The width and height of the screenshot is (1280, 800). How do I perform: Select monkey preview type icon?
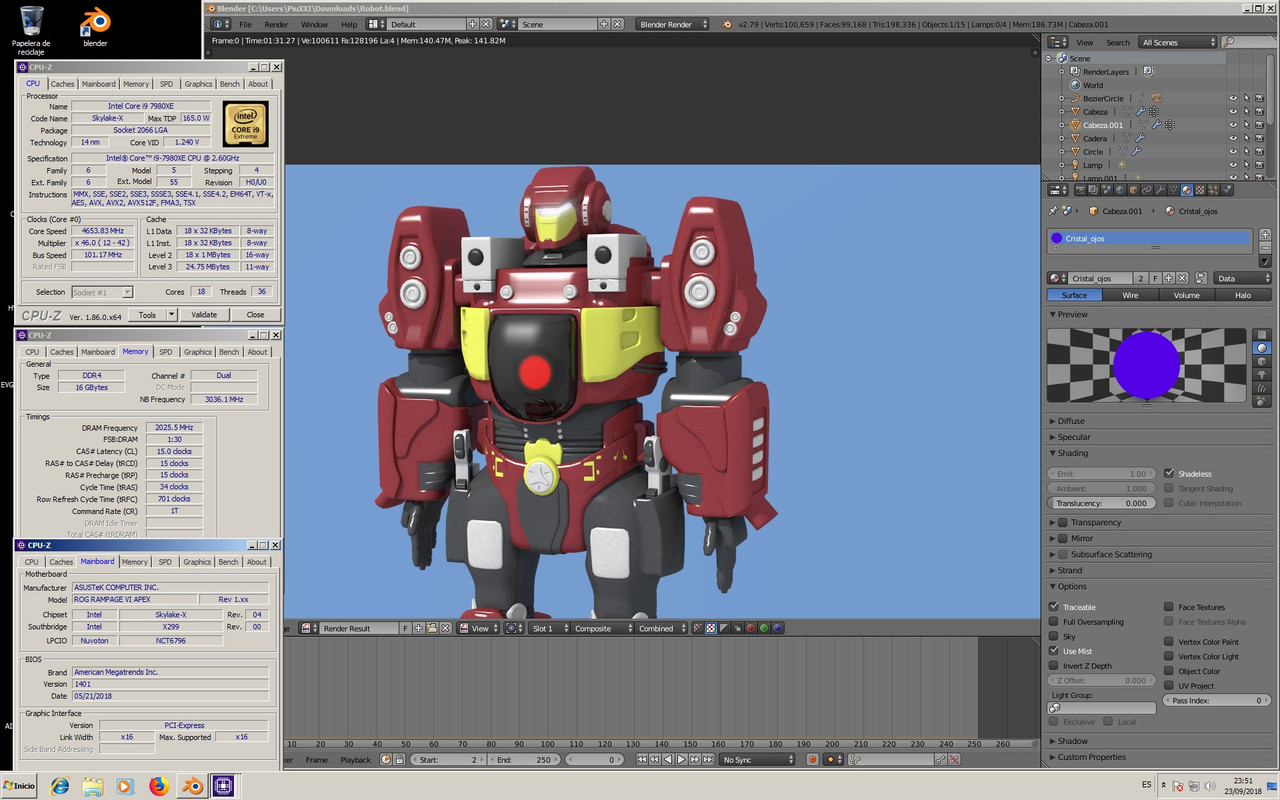coord(1262,374)
